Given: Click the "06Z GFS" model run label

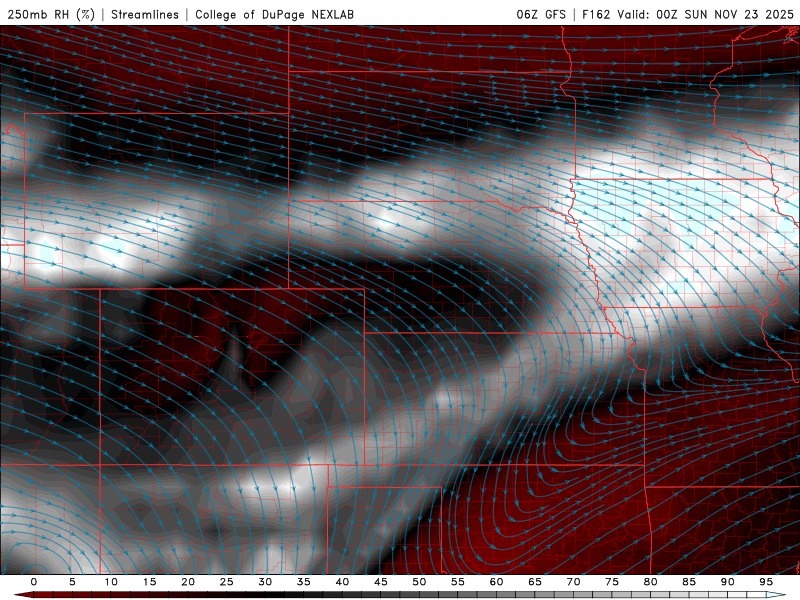Looking at the screenshot, I should 541,14.
